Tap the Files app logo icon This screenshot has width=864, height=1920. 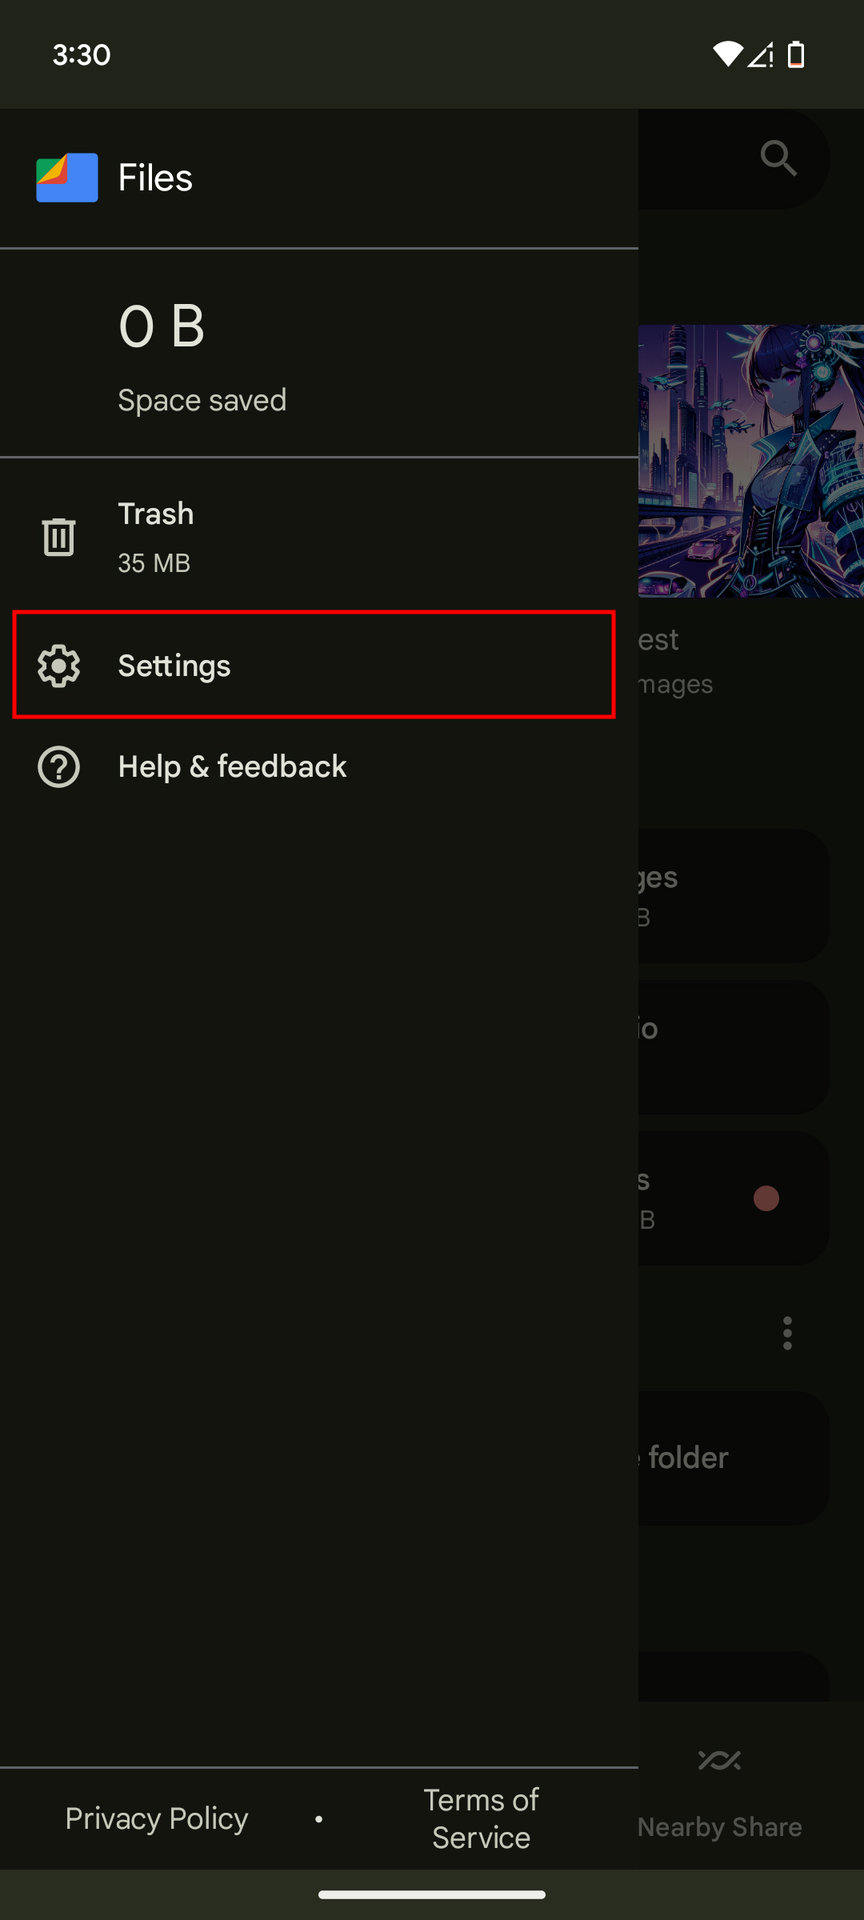coord(67,178)
